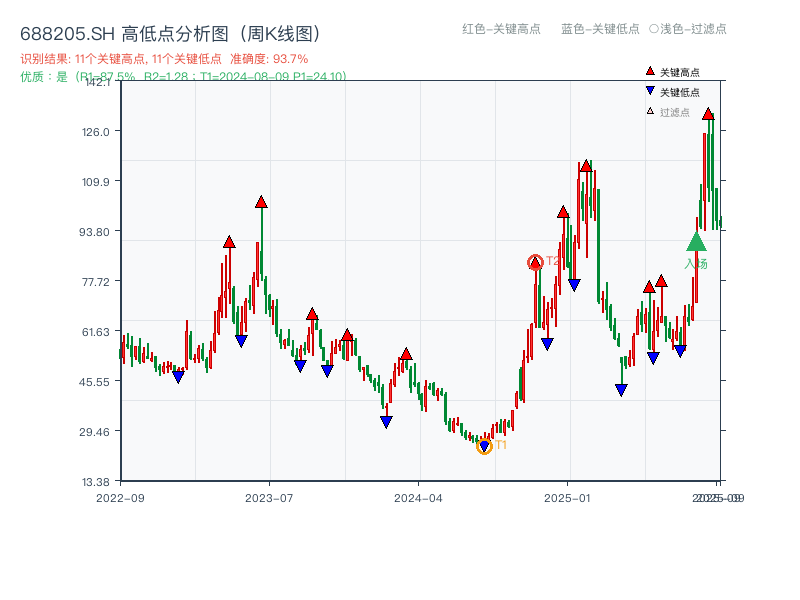Screen dimensions: 800x600
Task: Click the highest red triangle near the chart peak
Action: tap(709, 115)
